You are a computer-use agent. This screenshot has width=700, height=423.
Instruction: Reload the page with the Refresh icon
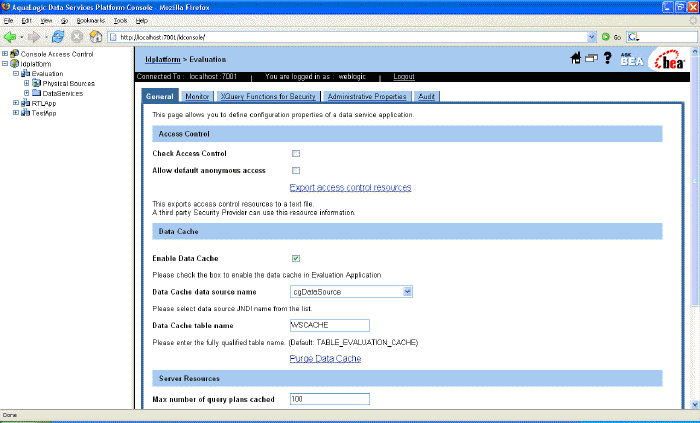click(58, 37)
